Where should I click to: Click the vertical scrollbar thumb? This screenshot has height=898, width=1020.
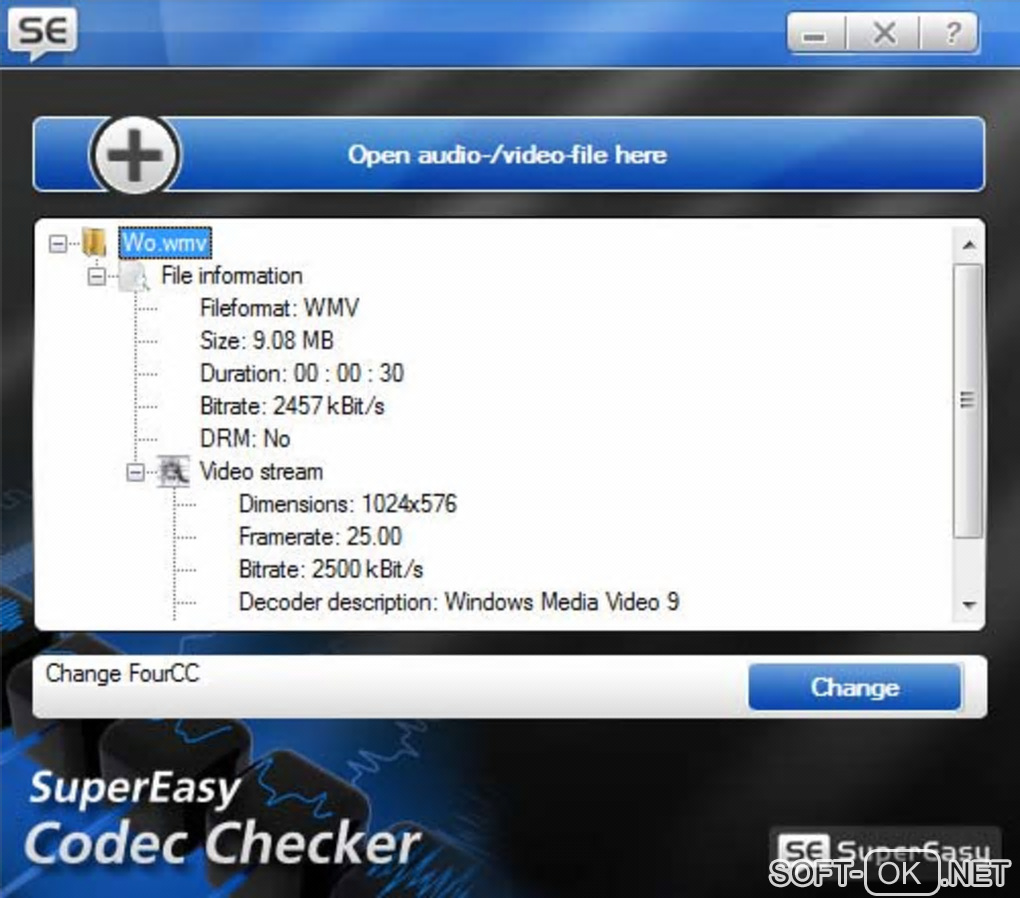click(x=968, y=400)
